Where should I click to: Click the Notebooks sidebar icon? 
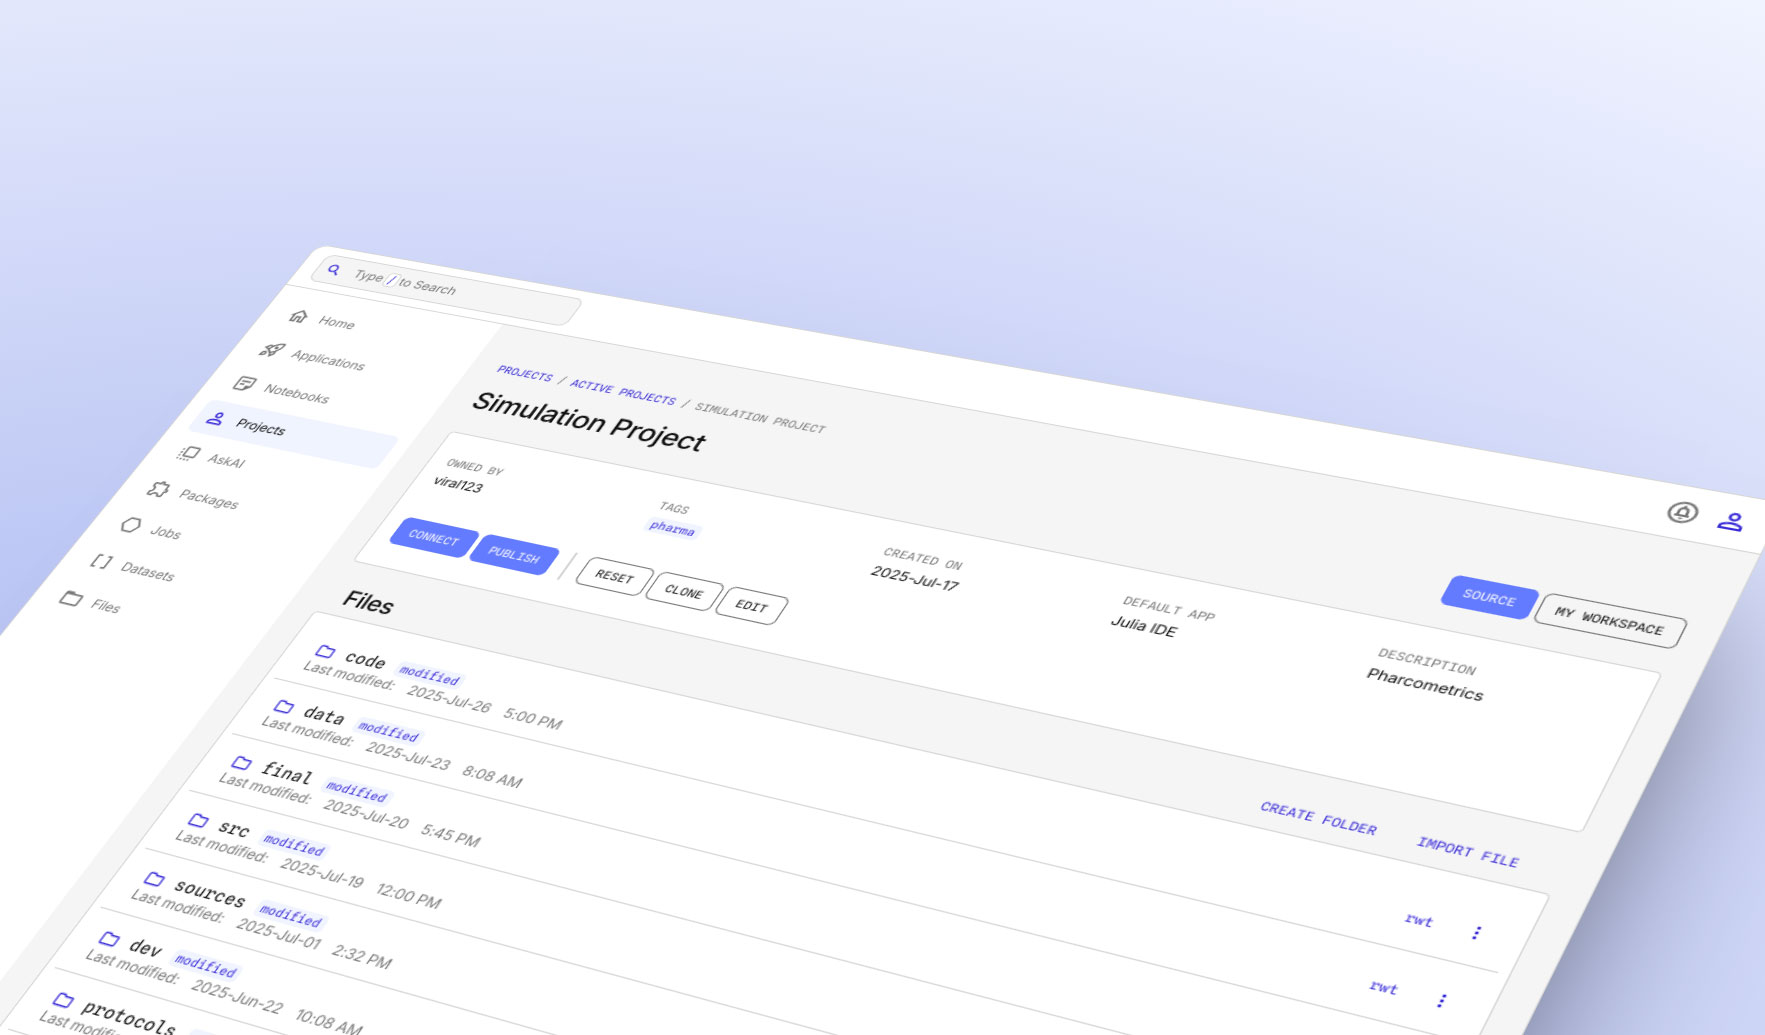tap(244, 384)
